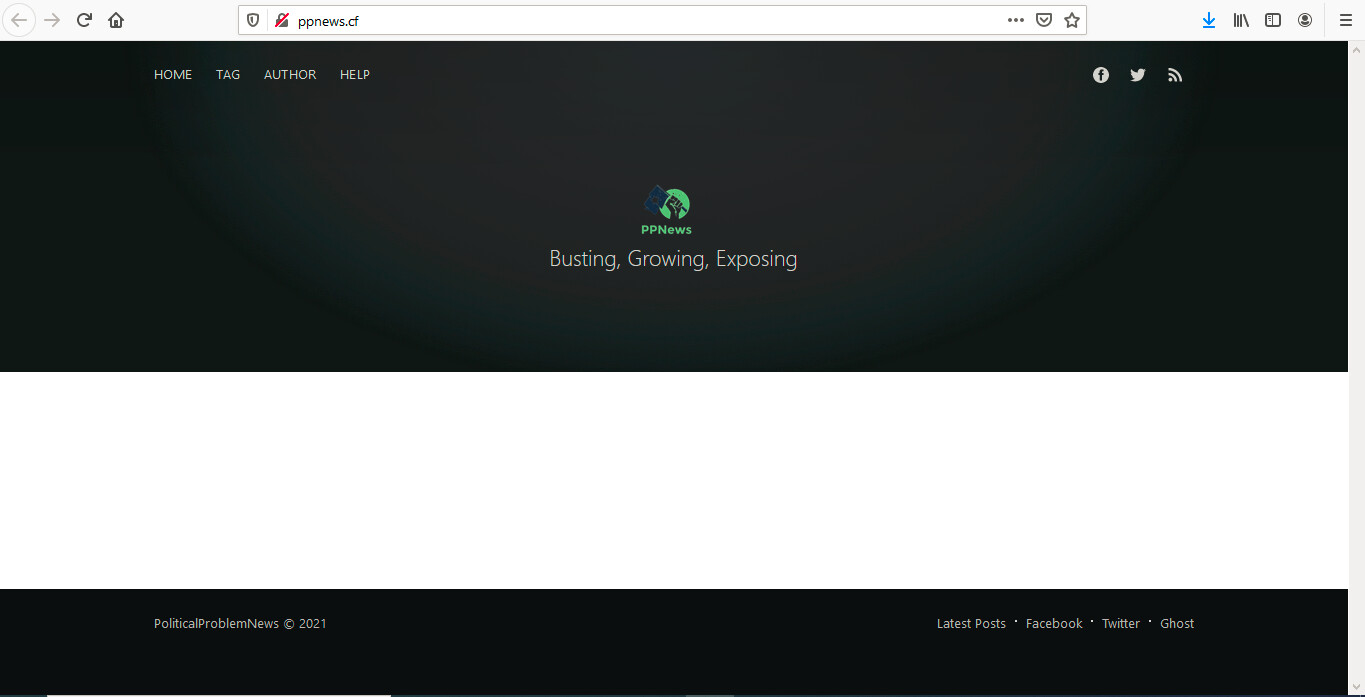
Task: Reload the current page
Action: (84, 20)
